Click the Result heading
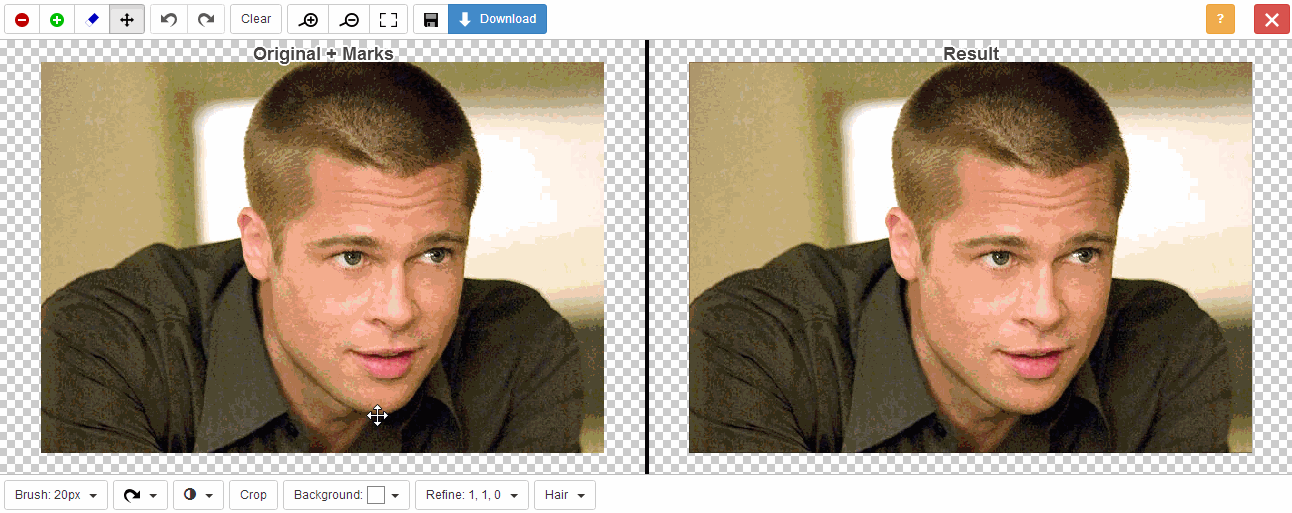 (x=971, y=53)
